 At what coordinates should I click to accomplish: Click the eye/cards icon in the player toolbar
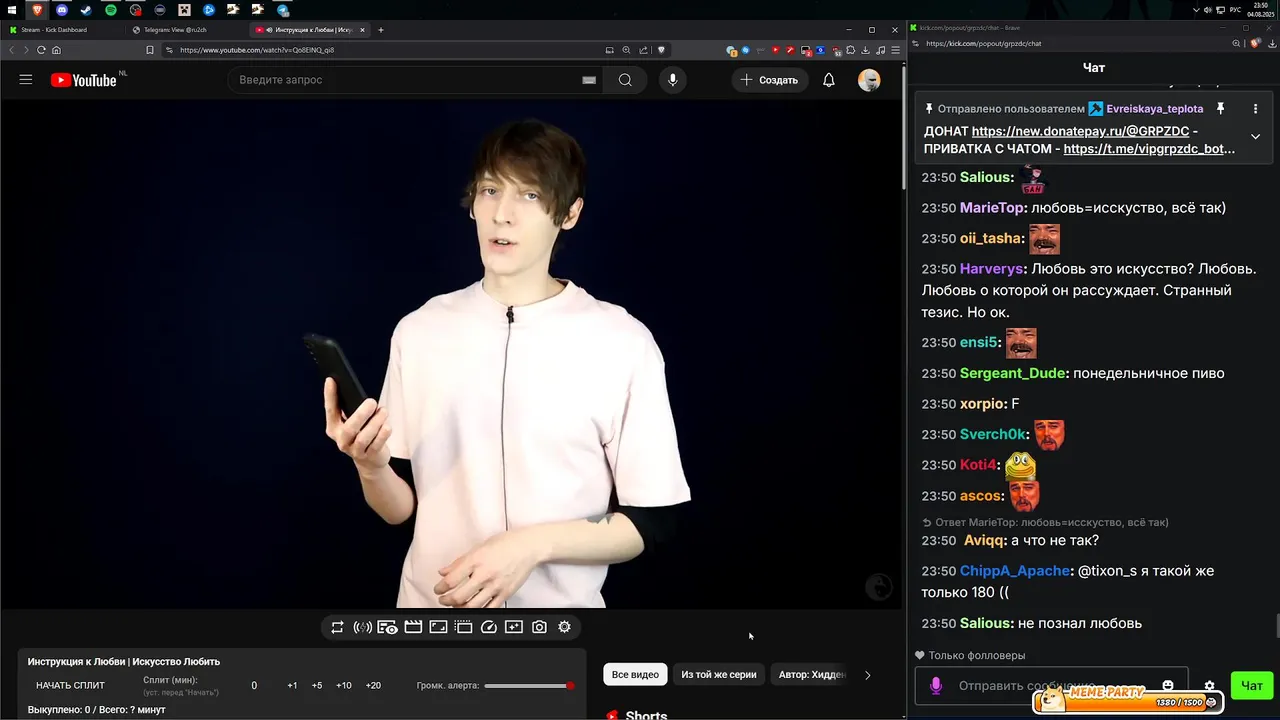tap(387, 627)
